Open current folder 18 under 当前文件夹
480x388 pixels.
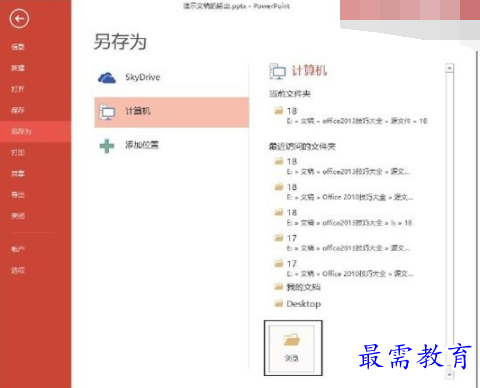click(350, 115)
